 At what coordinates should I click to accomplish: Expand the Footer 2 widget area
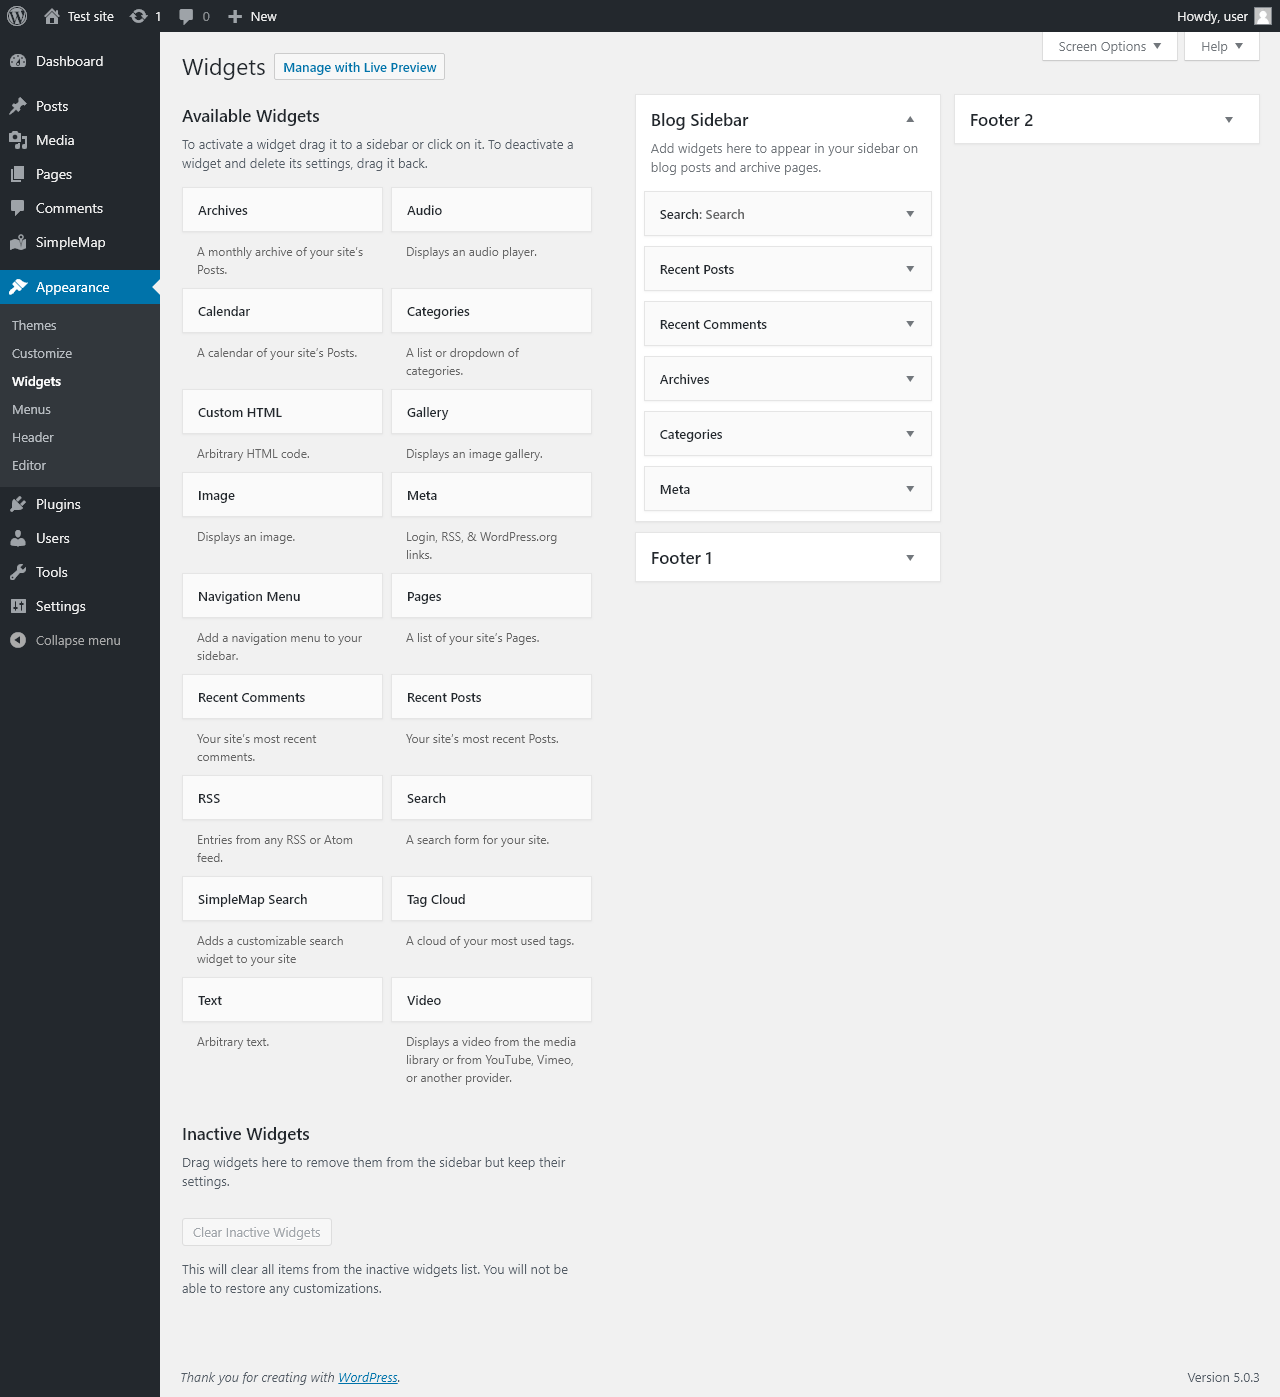[1229, 120]
